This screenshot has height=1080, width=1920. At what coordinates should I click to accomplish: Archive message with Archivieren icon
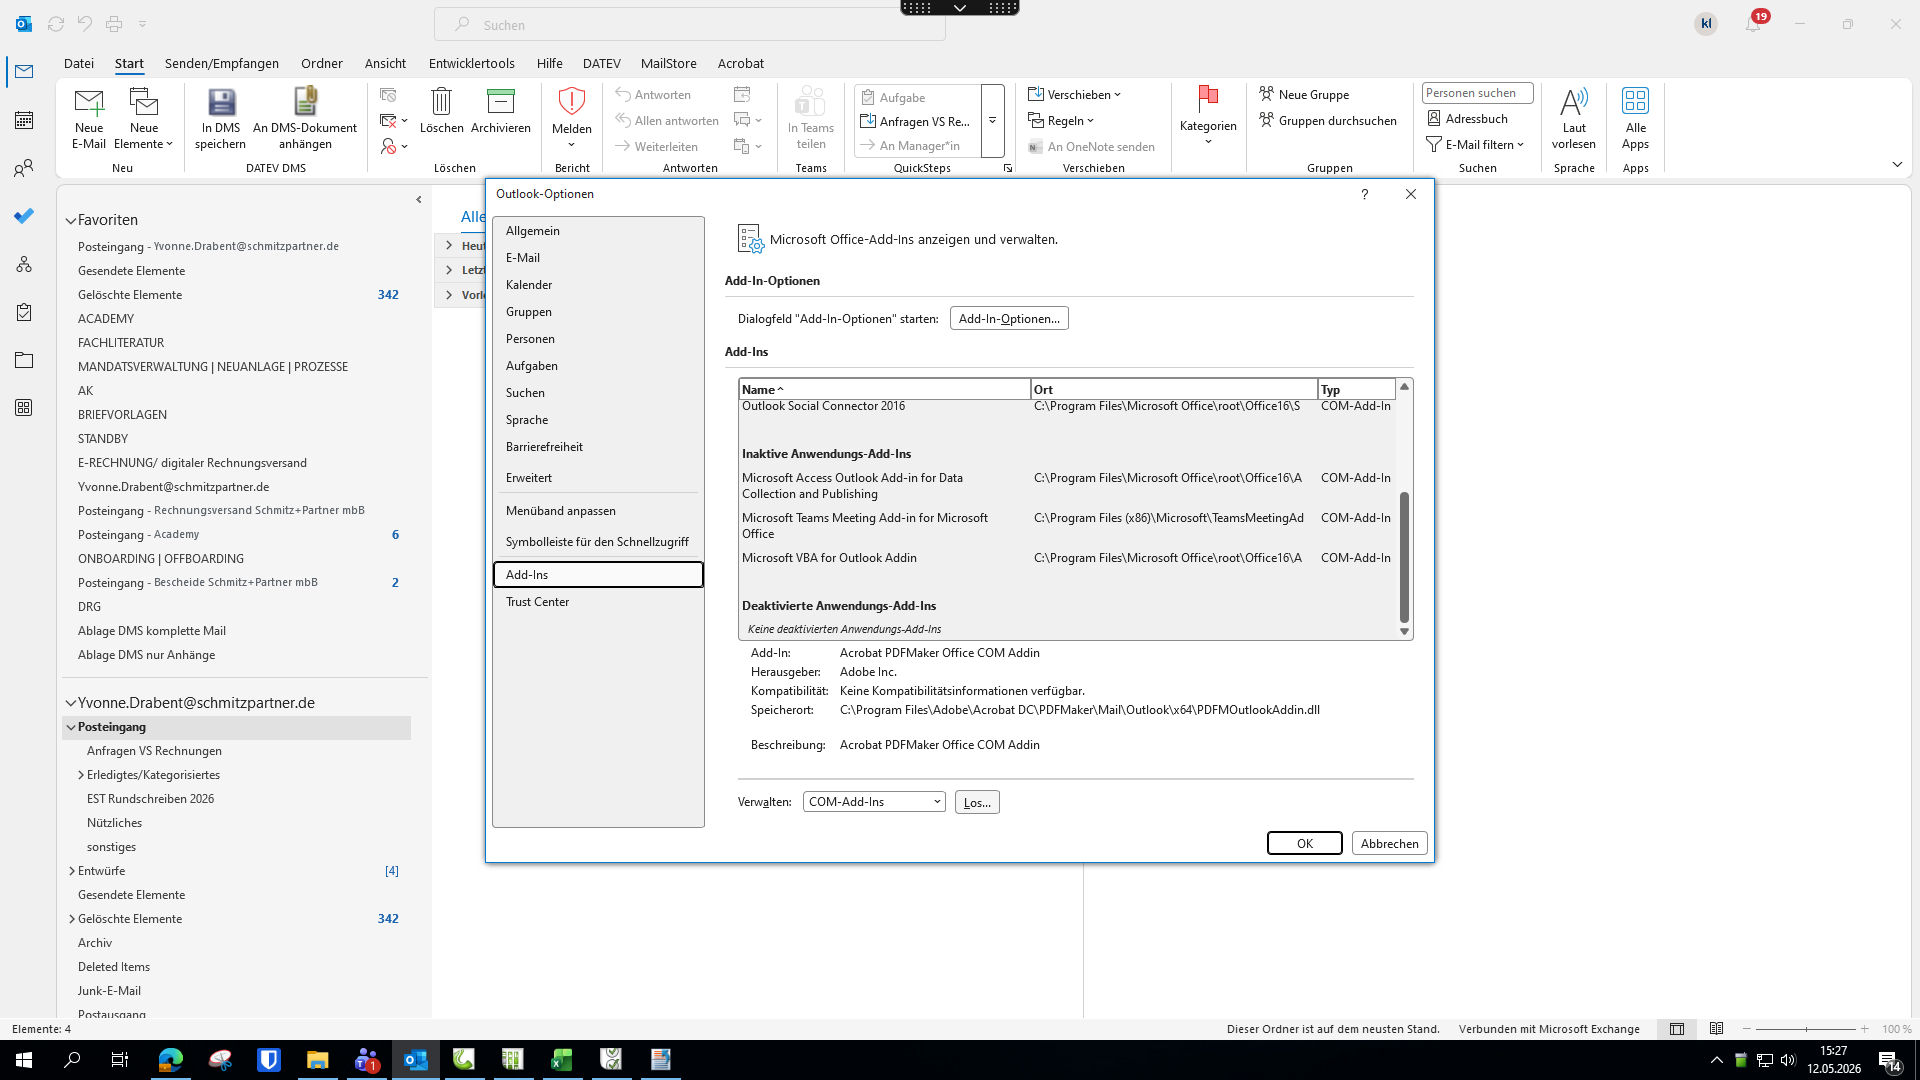[500, 102]
